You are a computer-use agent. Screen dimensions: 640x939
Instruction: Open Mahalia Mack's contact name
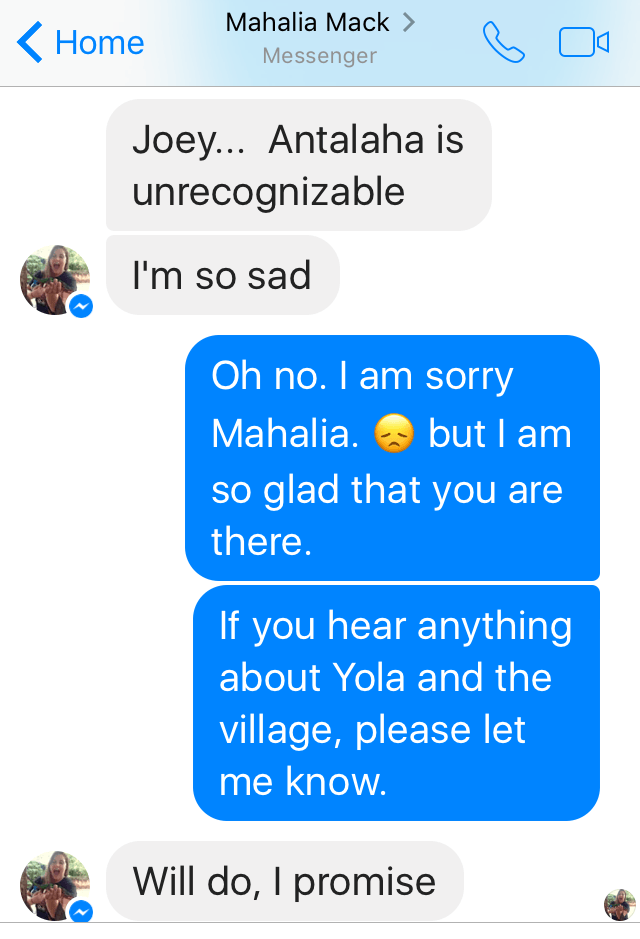coord(306,21)
